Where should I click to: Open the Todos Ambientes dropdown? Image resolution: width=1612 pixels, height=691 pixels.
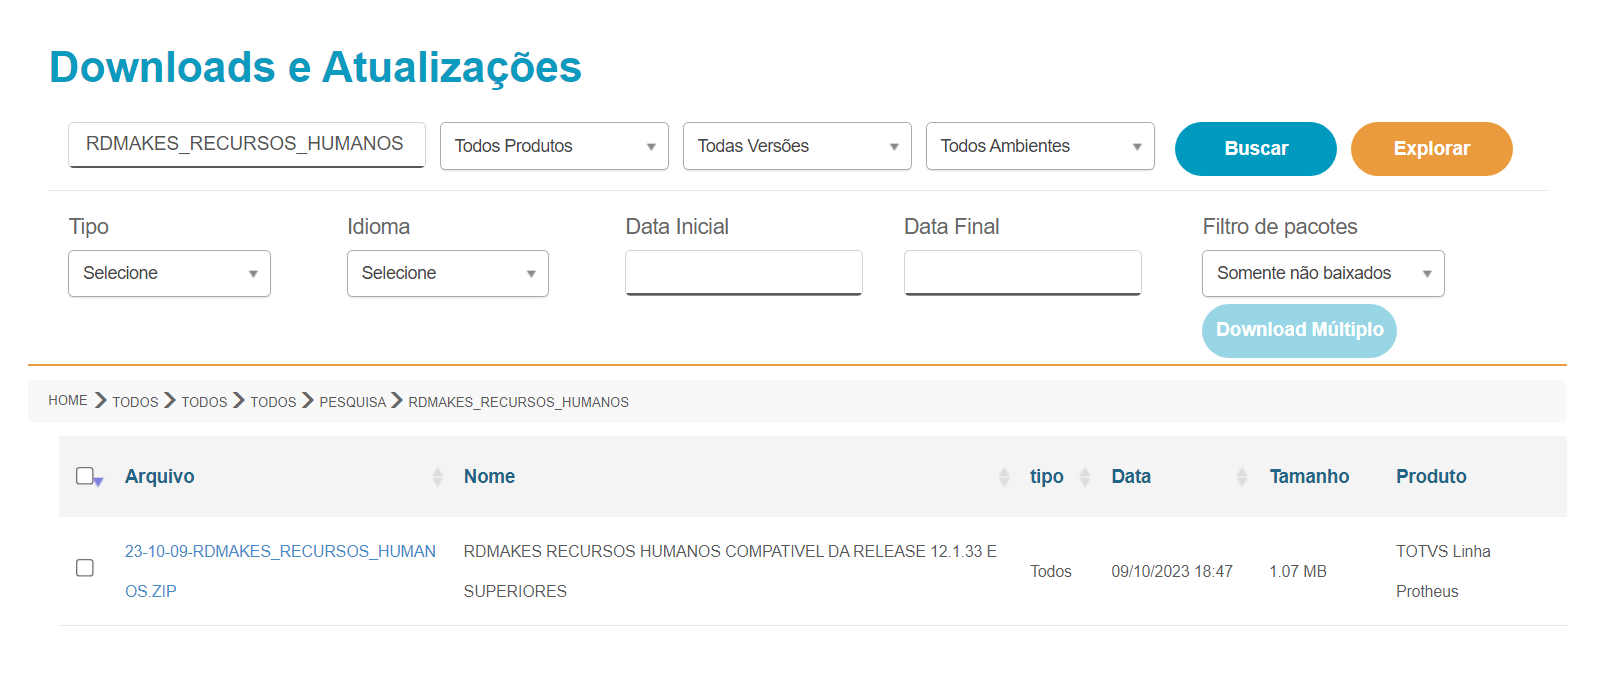point(1040,146)
